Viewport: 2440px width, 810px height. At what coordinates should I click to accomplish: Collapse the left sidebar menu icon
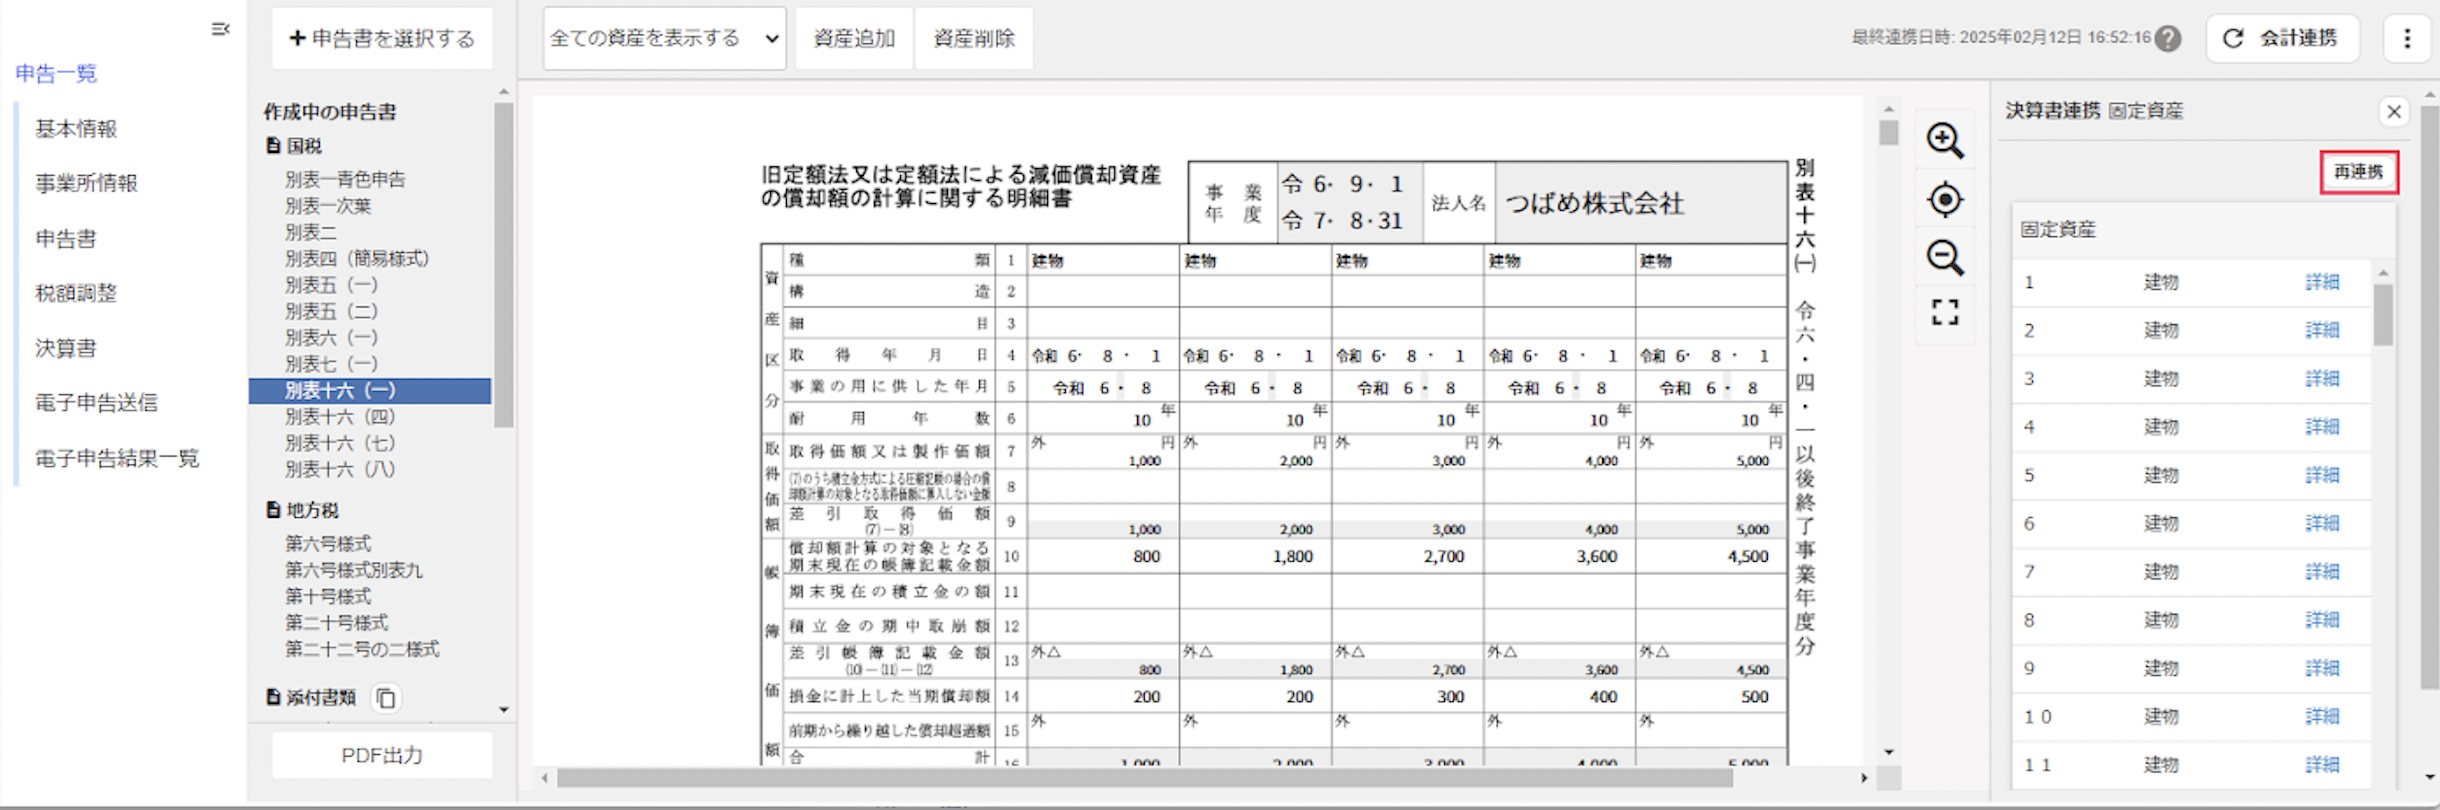221,29
